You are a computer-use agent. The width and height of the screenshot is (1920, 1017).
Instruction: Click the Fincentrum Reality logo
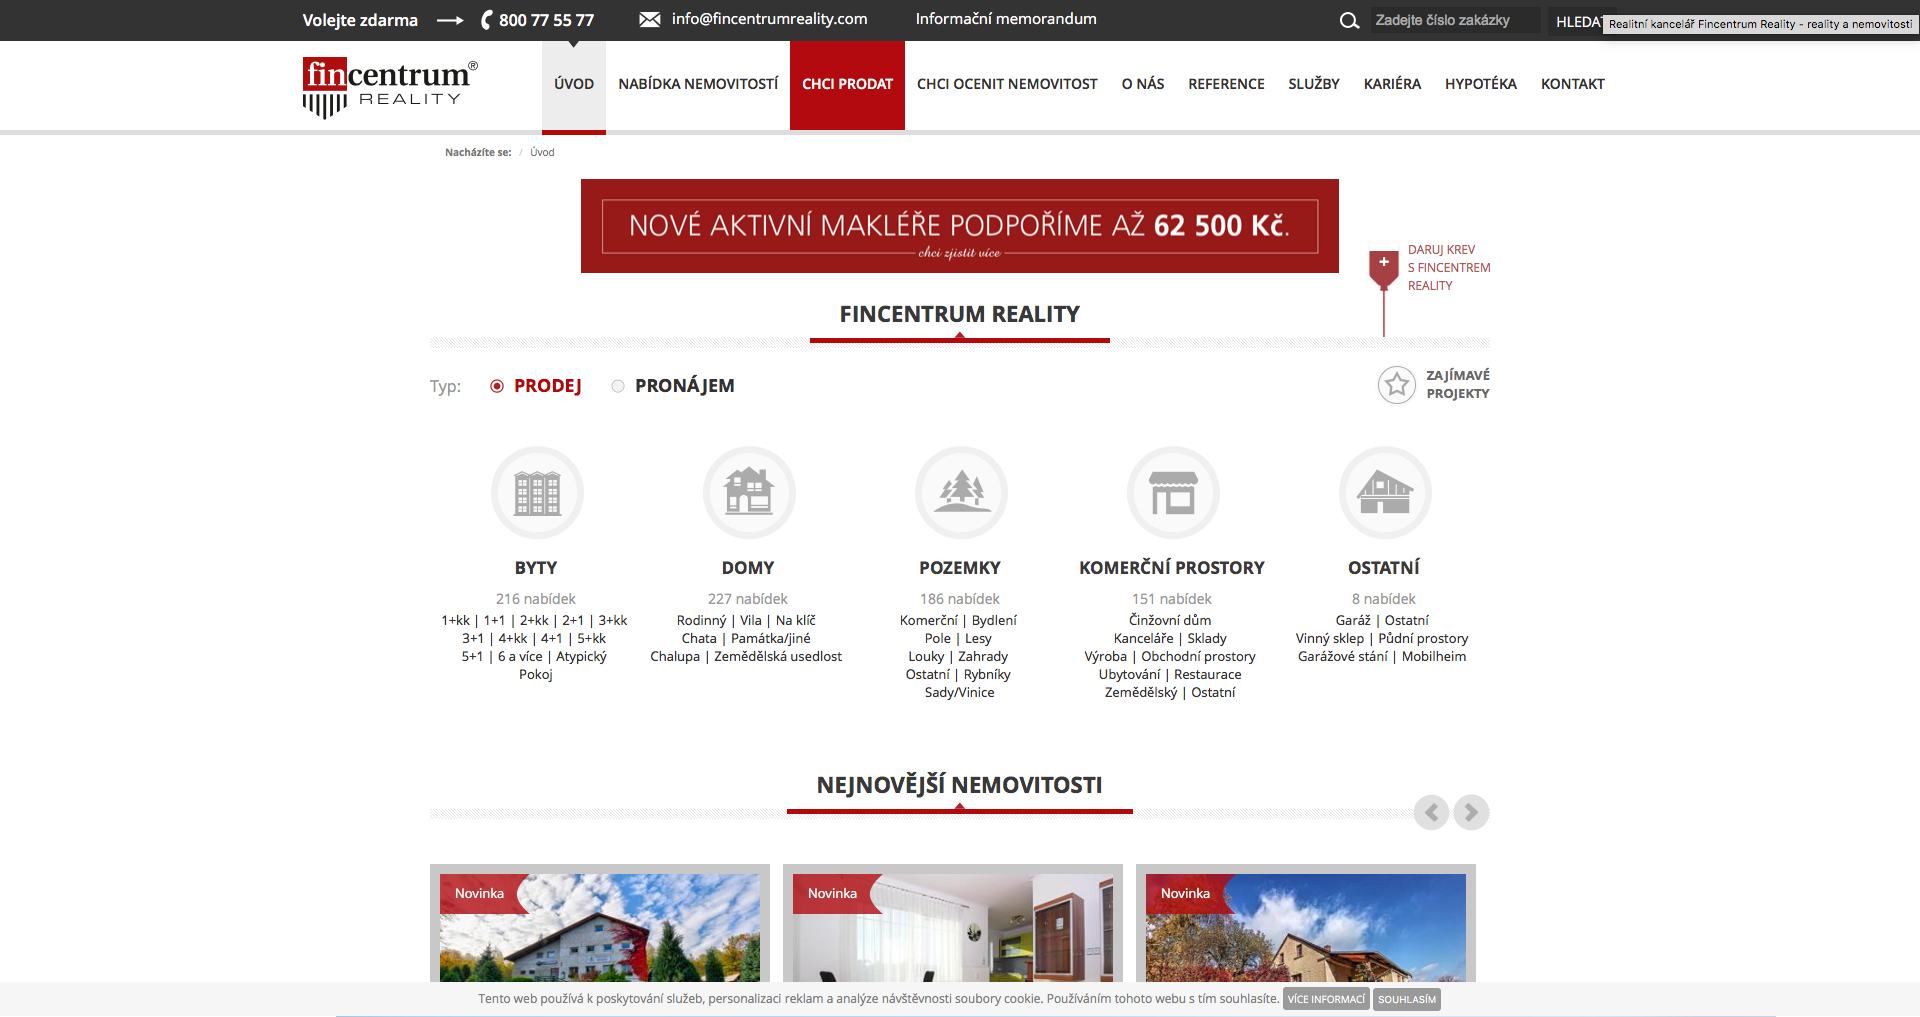point(390,87)
